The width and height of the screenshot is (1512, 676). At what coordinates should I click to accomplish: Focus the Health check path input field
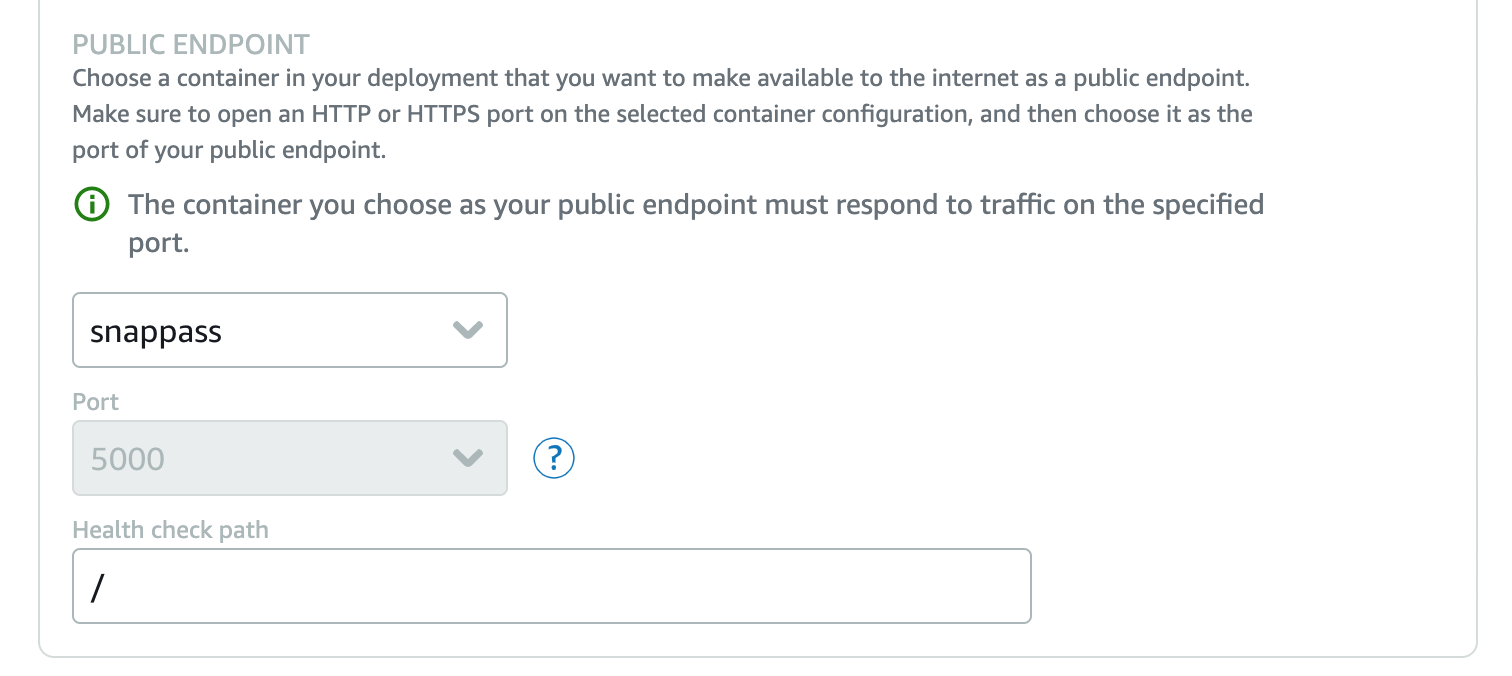pos(552,586)
